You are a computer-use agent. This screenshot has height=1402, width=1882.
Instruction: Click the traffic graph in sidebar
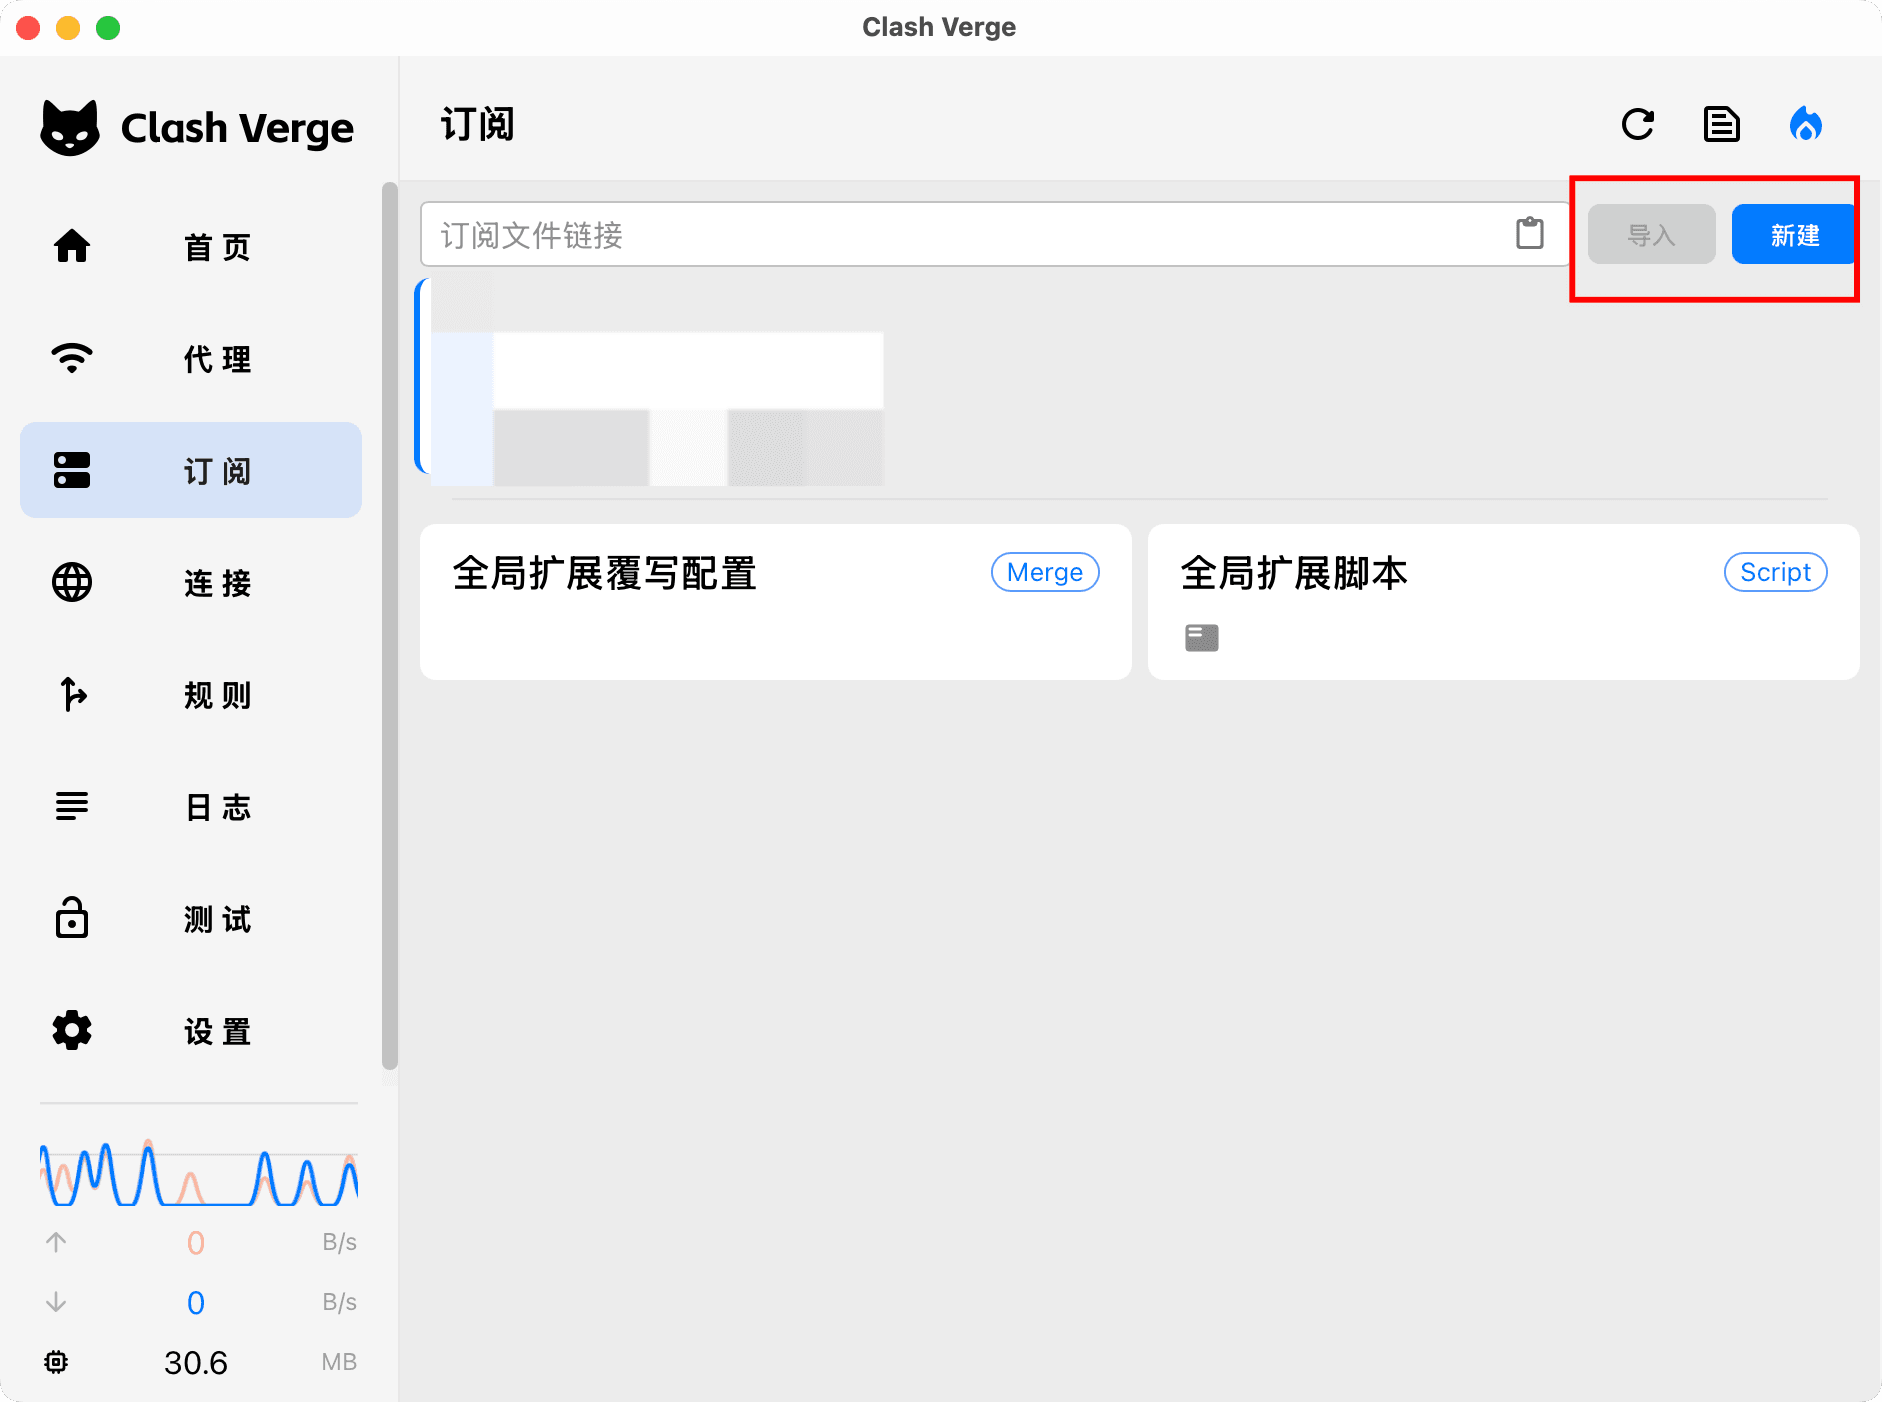(199, 1172)
